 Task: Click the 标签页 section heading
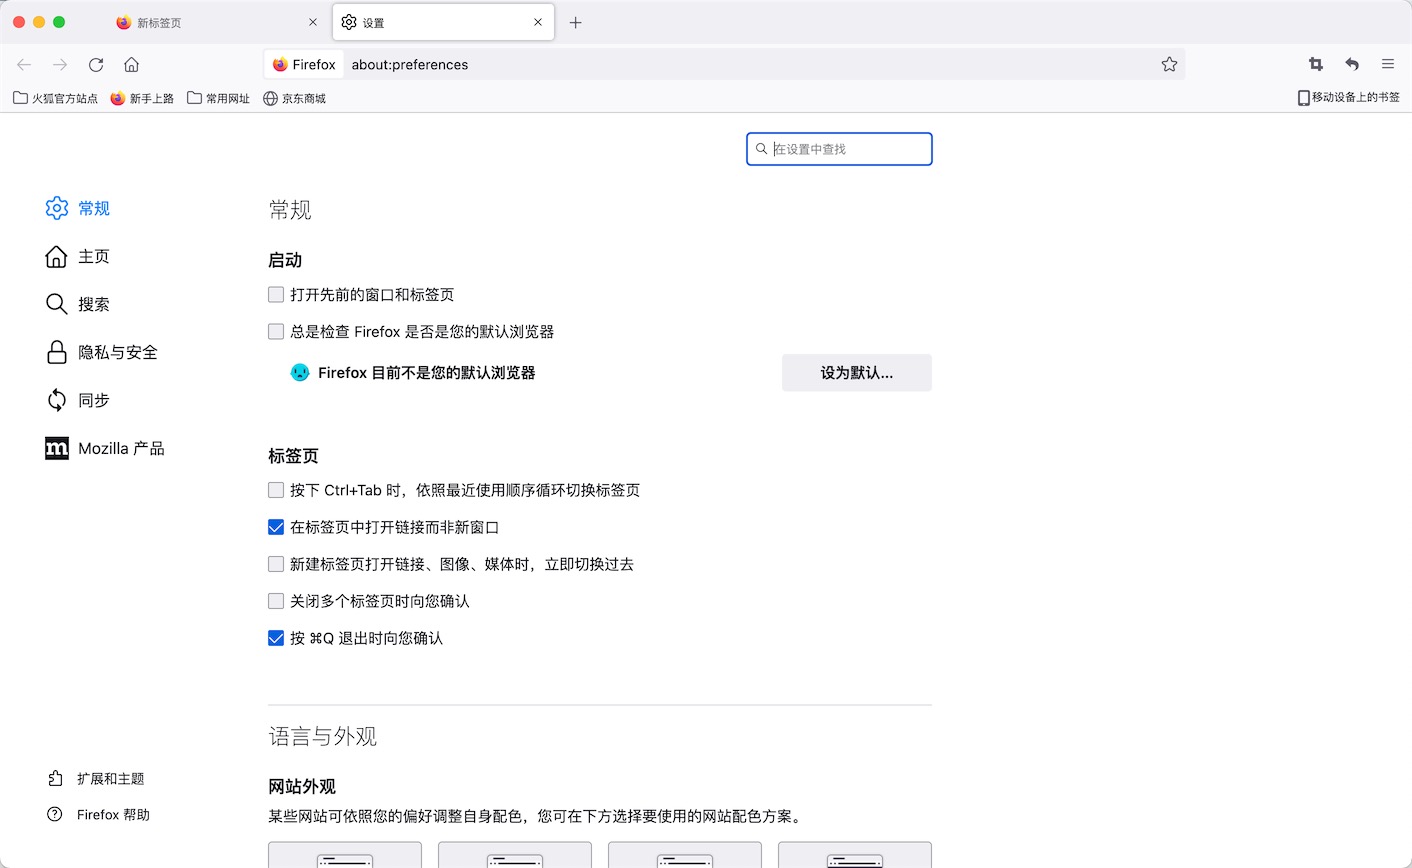pos(293,456)
